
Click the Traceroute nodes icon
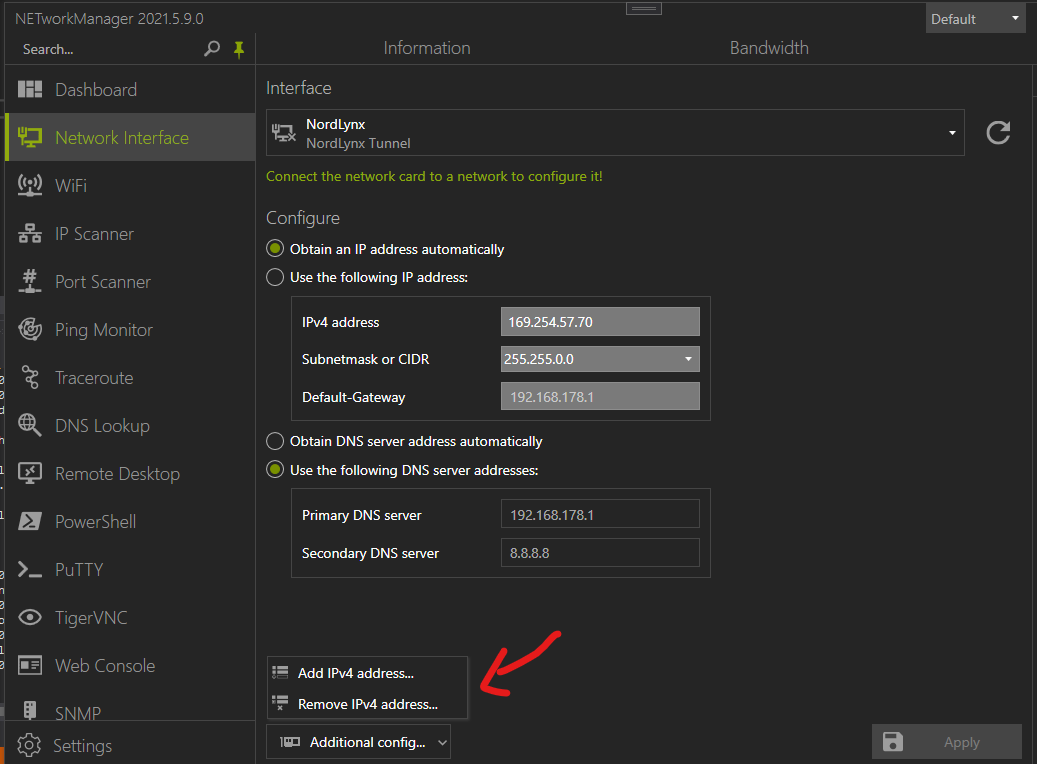30,377
